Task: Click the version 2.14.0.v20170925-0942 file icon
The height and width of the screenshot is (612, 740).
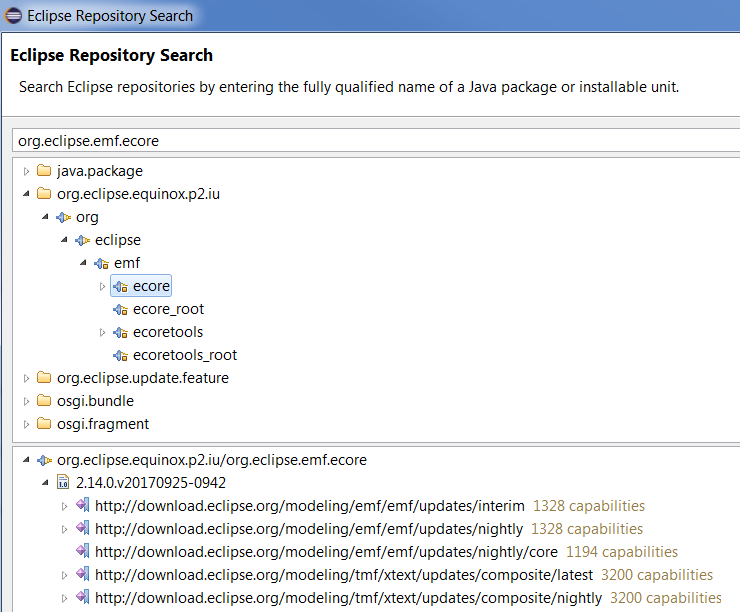Action: (x=63, y=482)
